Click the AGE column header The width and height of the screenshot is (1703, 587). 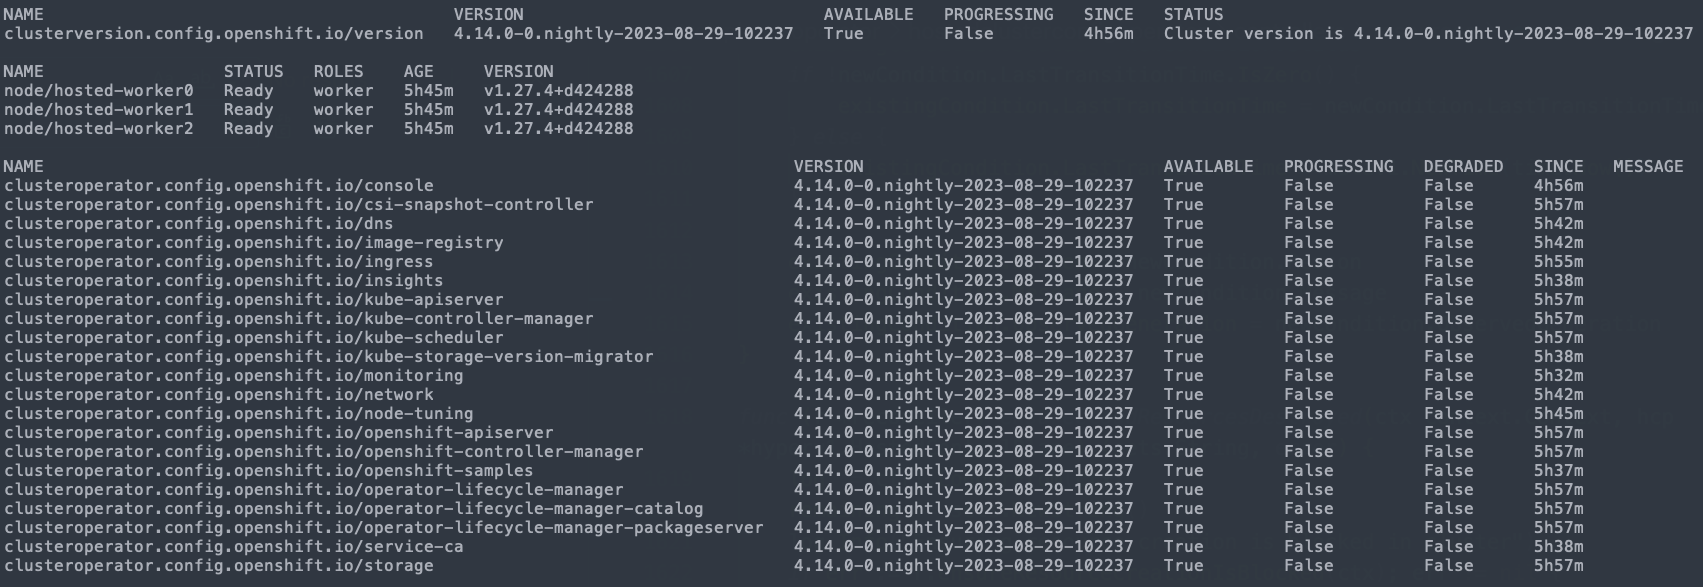[419, 72]
